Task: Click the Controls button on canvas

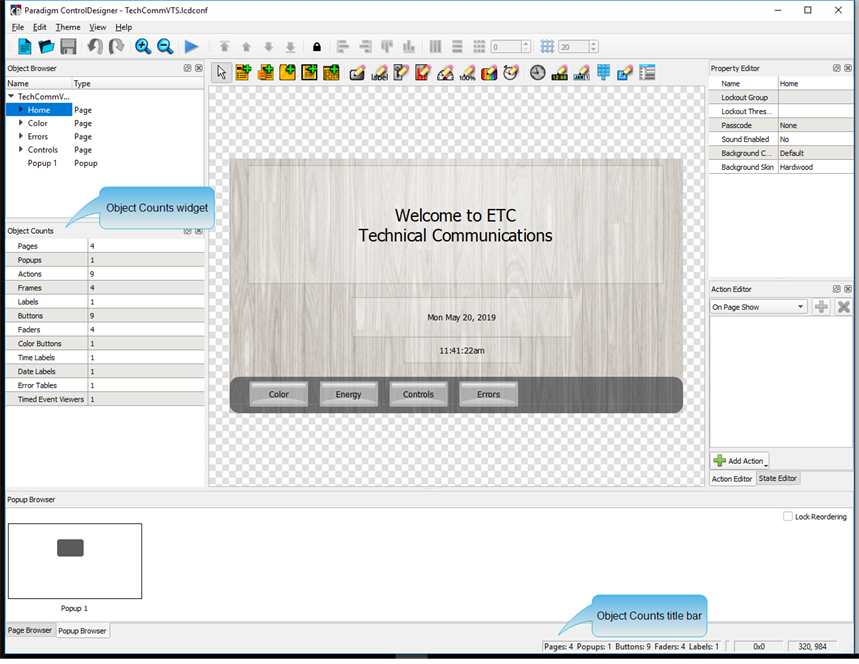Action: coord(418,394)
